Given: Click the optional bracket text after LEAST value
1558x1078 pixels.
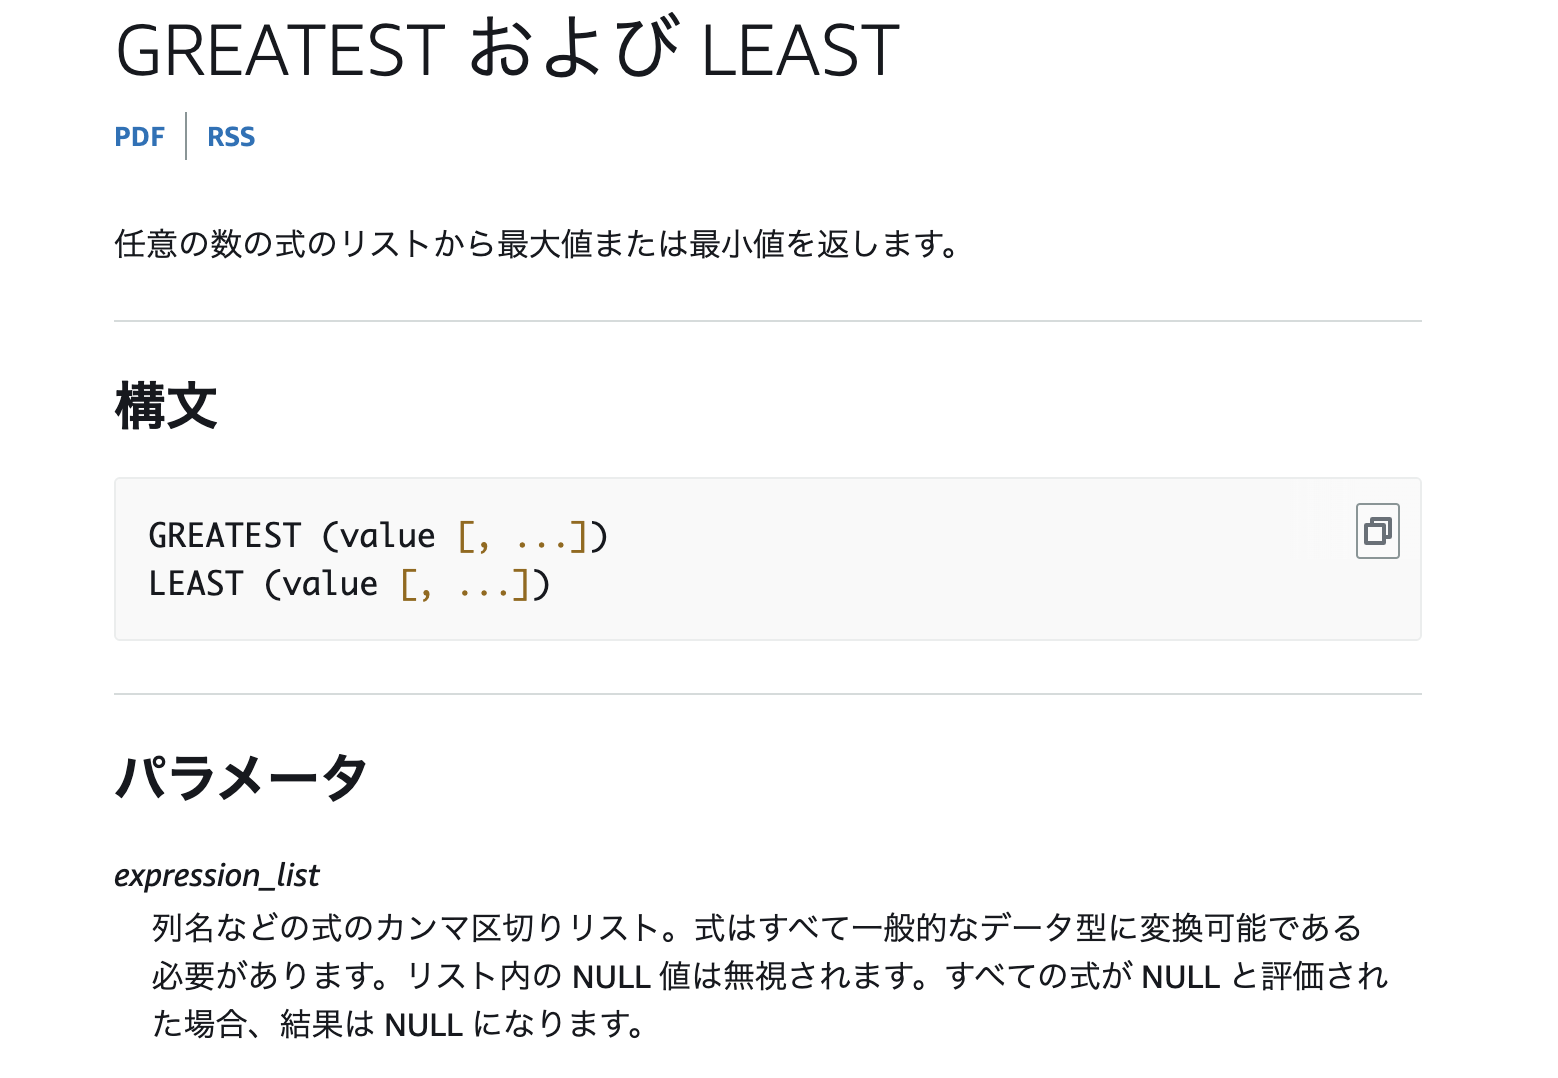Looking at the screenshot, I should (464, 585).
